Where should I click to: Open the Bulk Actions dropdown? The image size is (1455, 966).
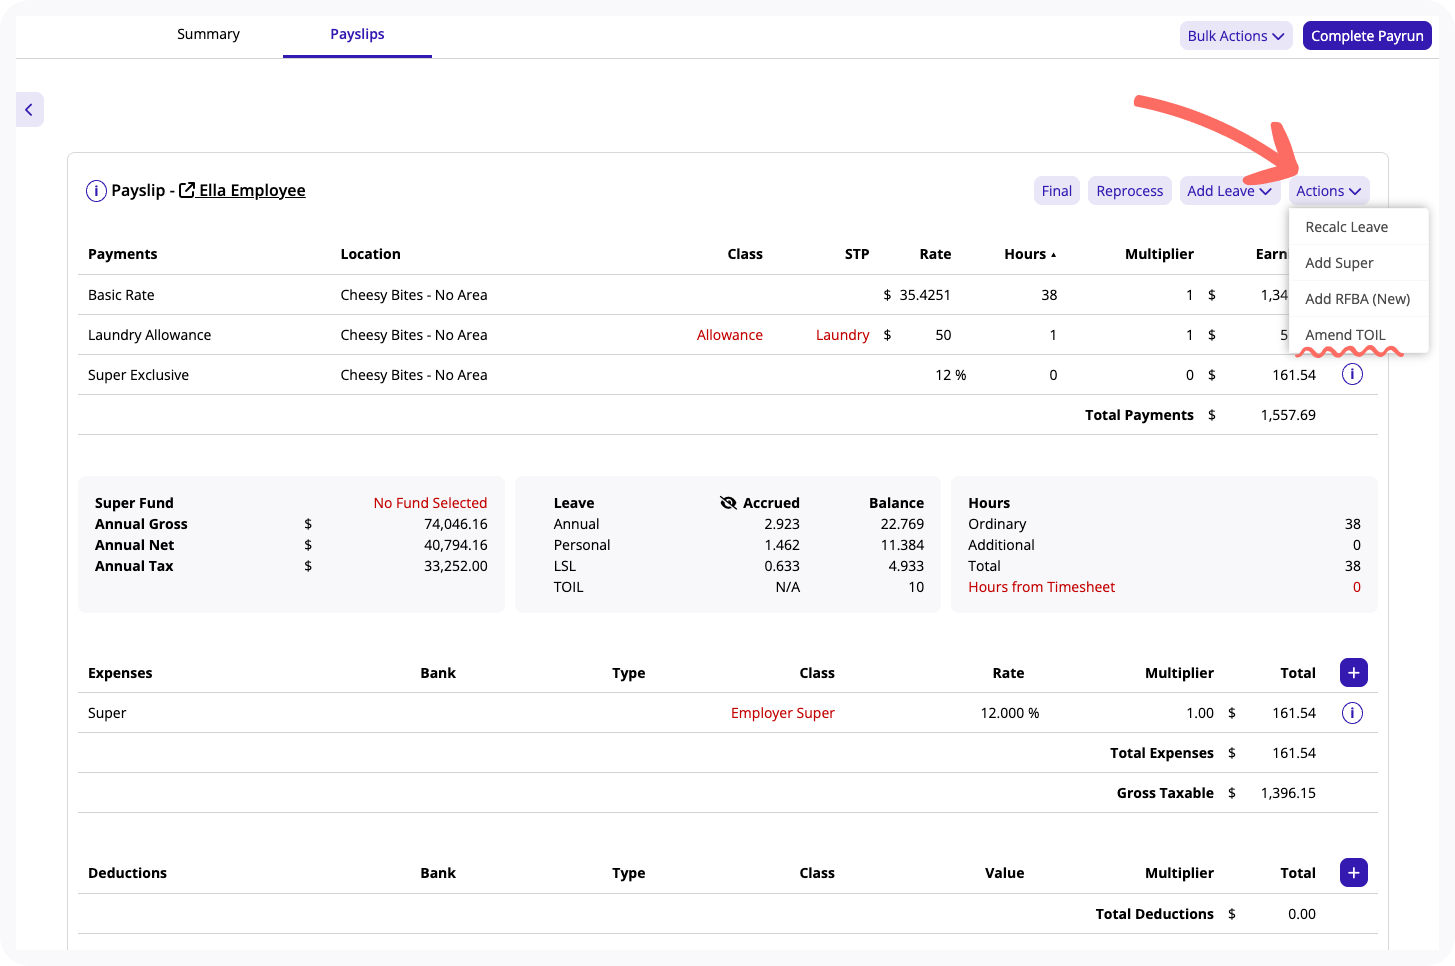(x=1236, y=36)
